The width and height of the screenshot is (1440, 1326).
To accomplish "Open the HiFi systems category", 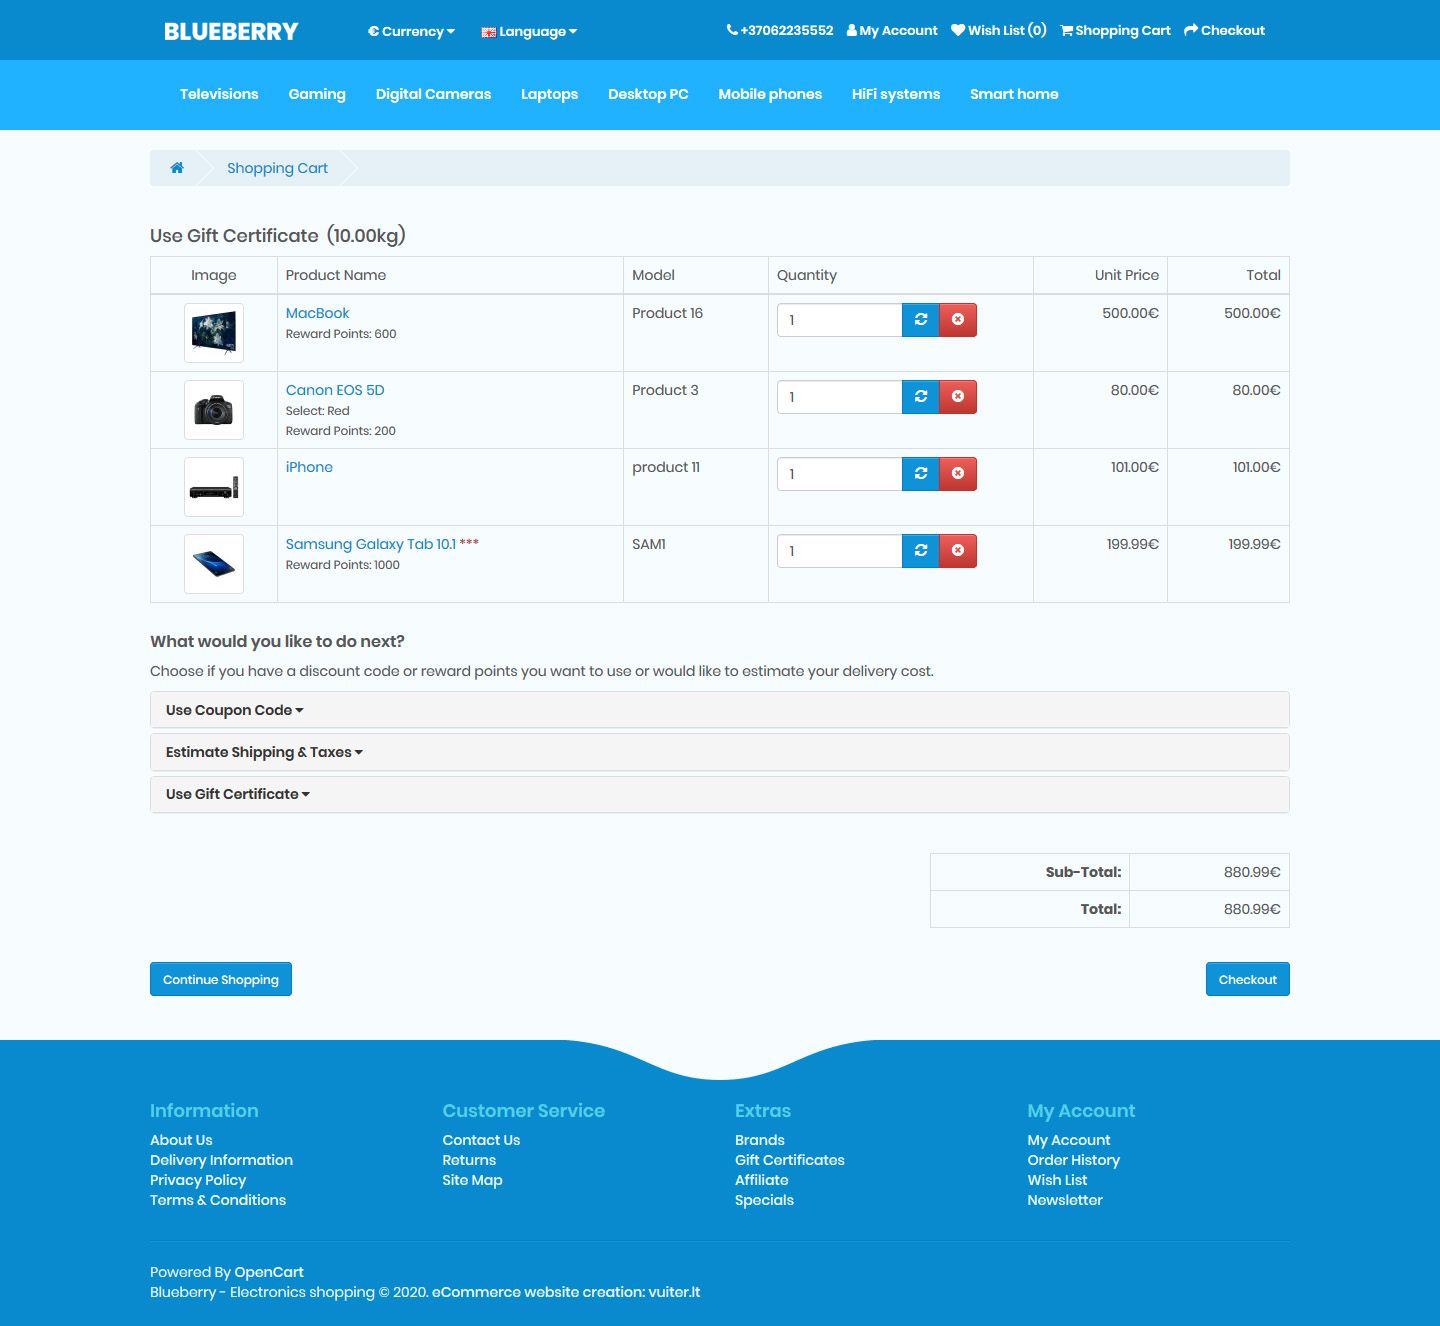I will pos(896,94).
